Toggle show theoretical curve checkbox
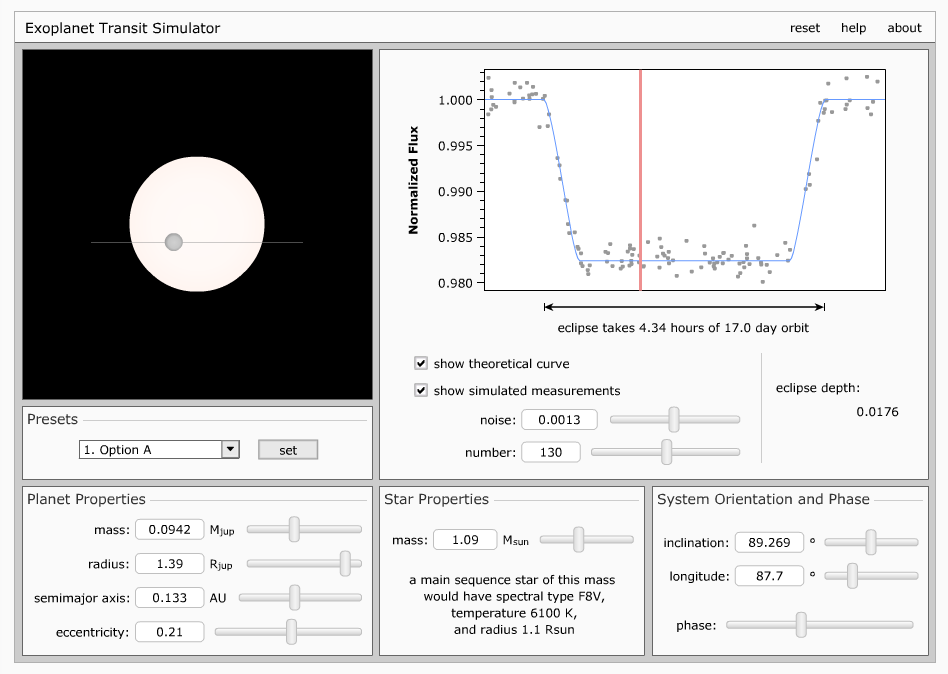The image size is (948, 674). point(422,364)
